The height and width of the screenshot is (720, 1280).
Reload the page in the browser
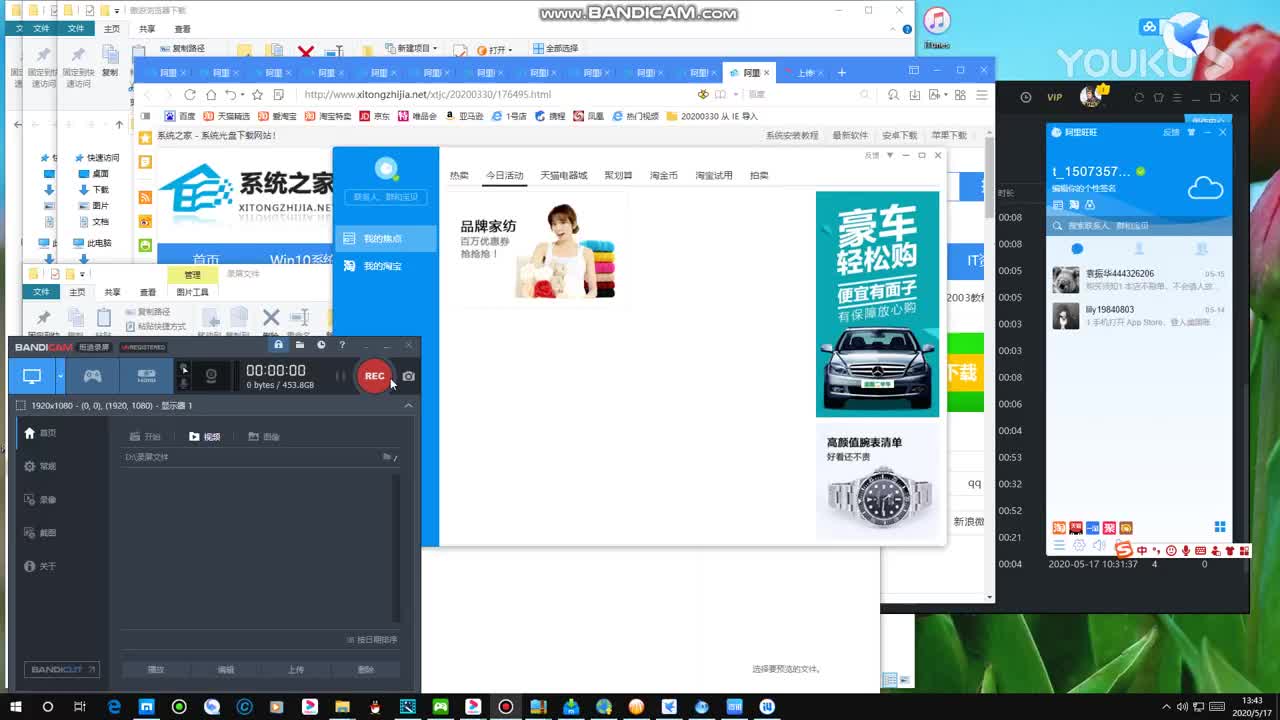click(189, 94)
